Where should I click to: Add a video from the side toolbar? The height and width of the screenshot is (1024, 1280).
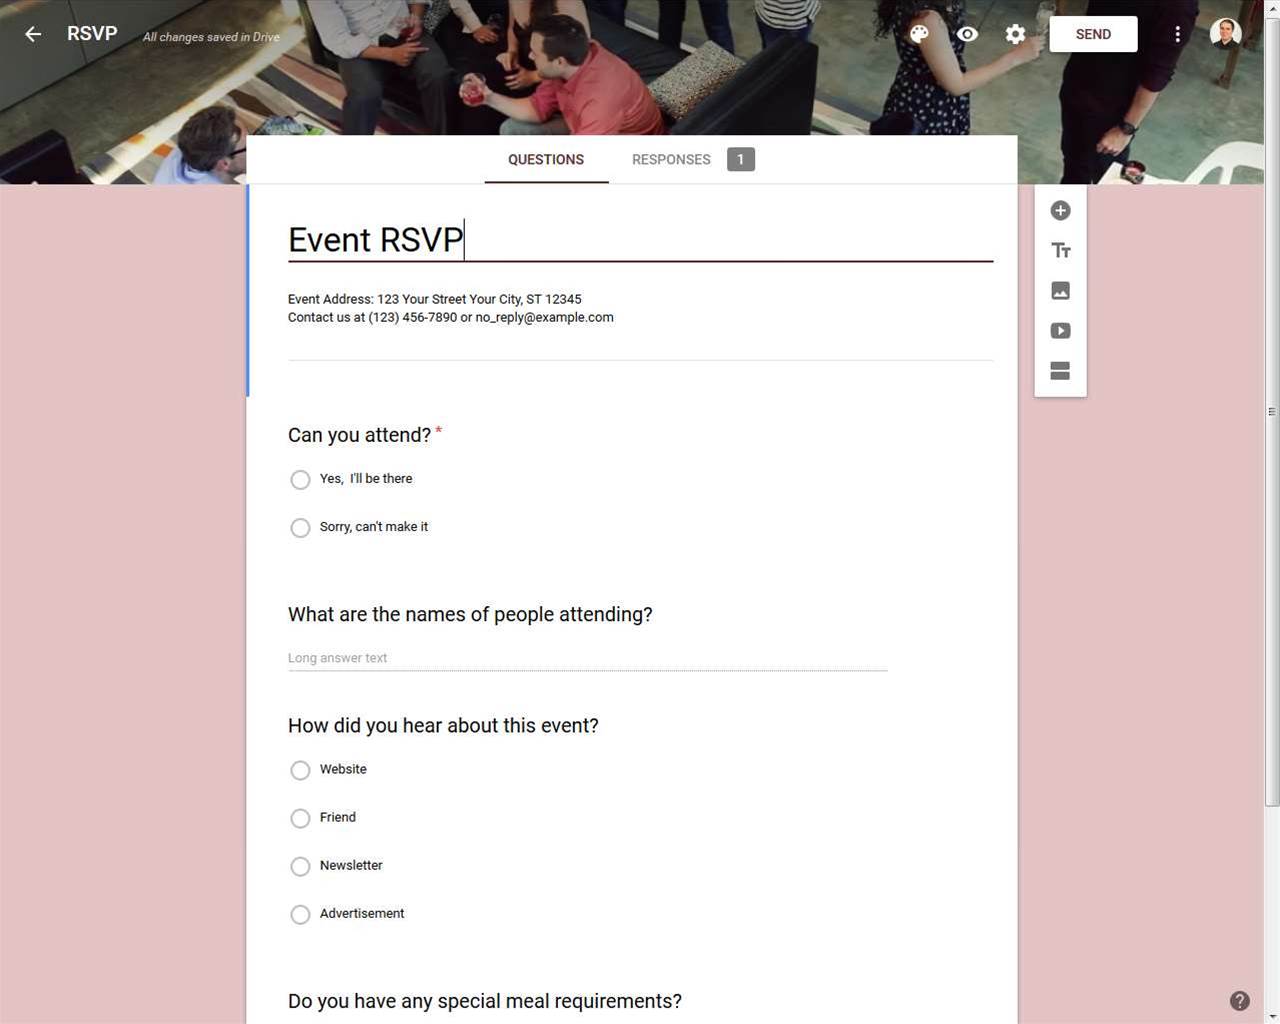tap(1060, 330)
